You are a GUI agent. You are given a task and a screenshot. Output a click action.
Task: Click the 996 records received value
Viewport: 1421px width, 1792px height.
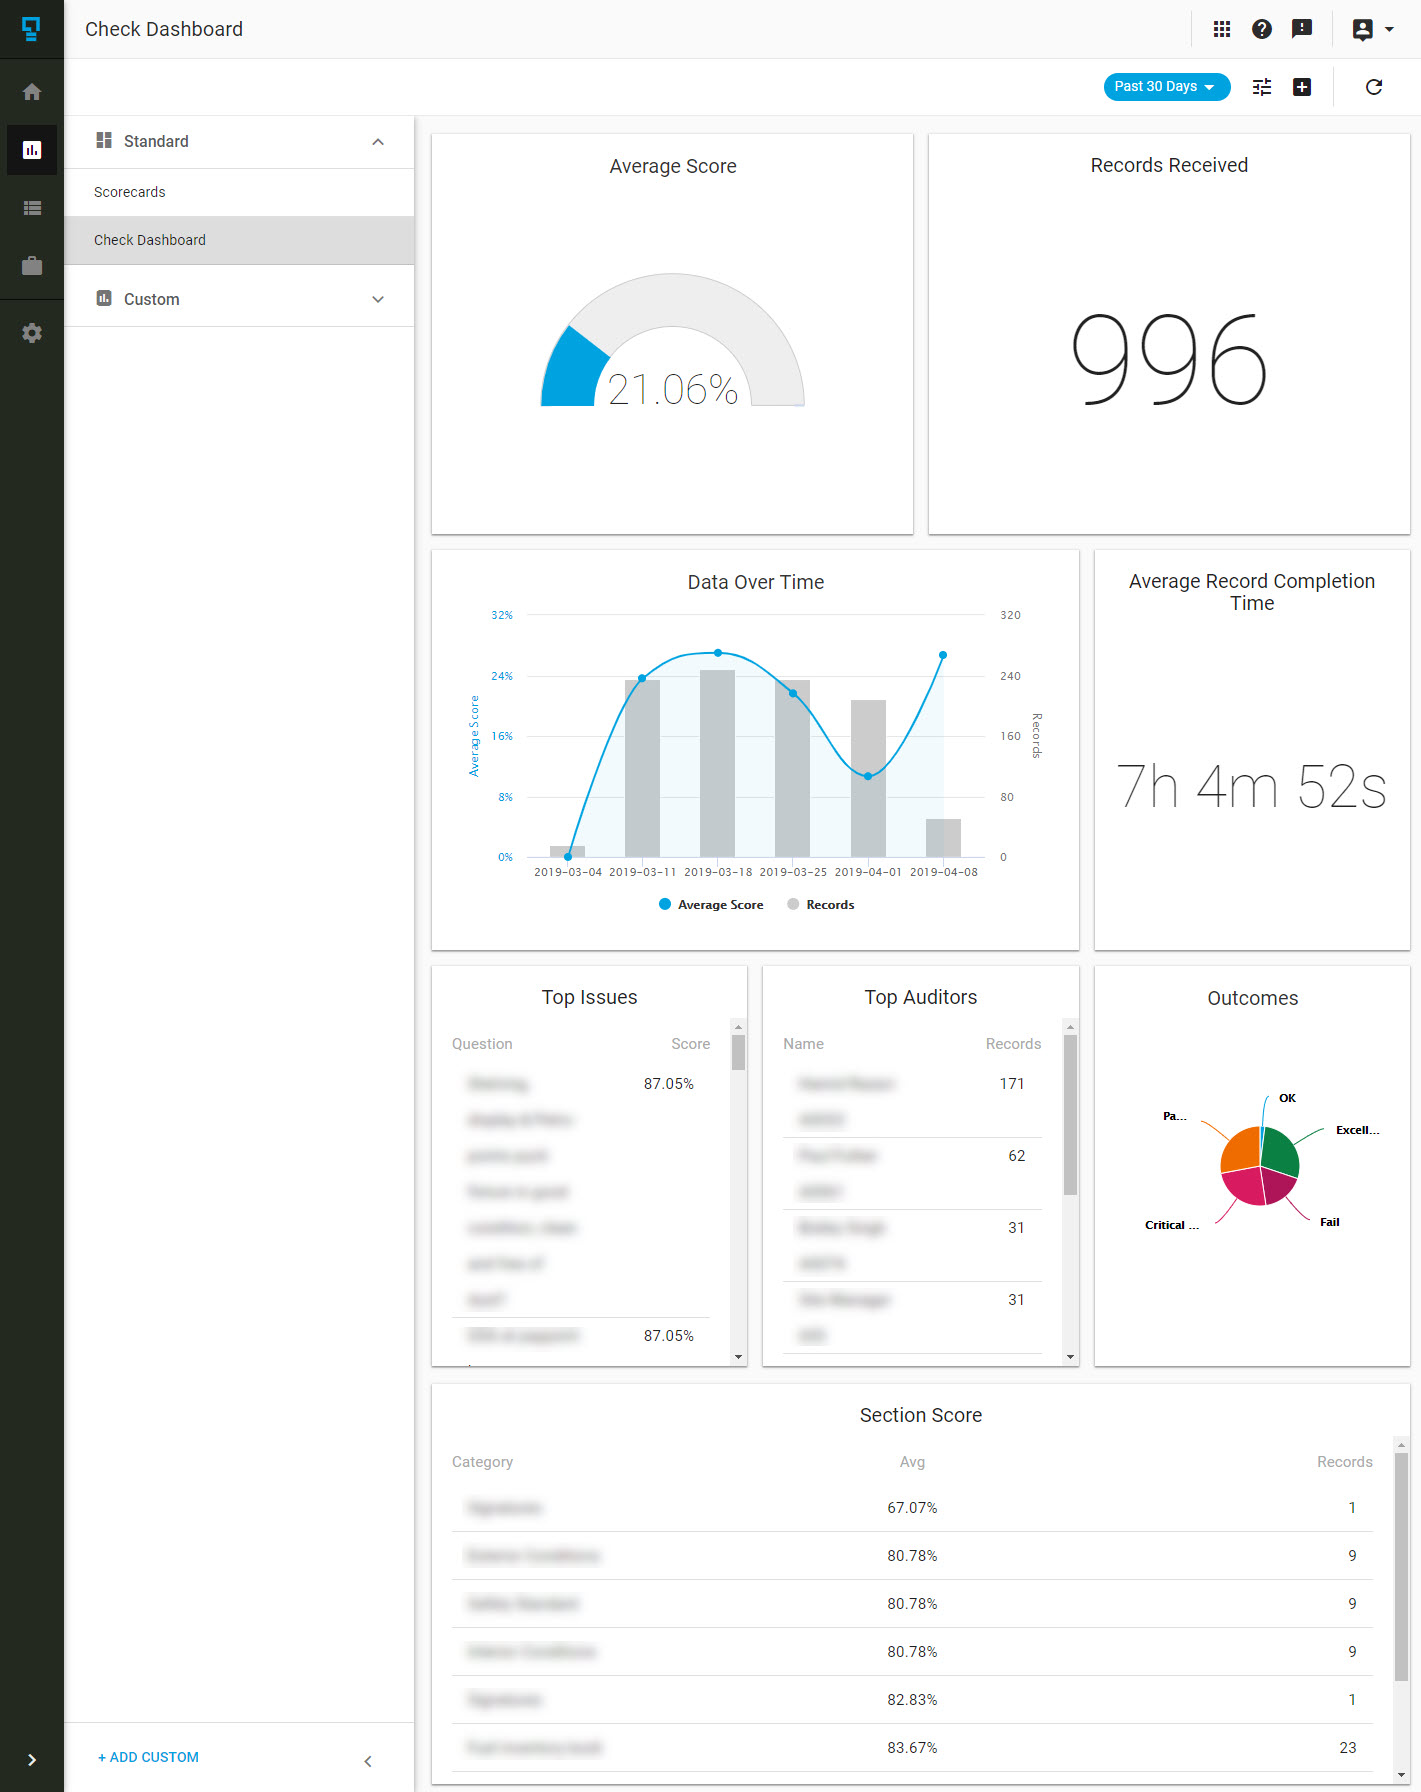(1169, 359)
